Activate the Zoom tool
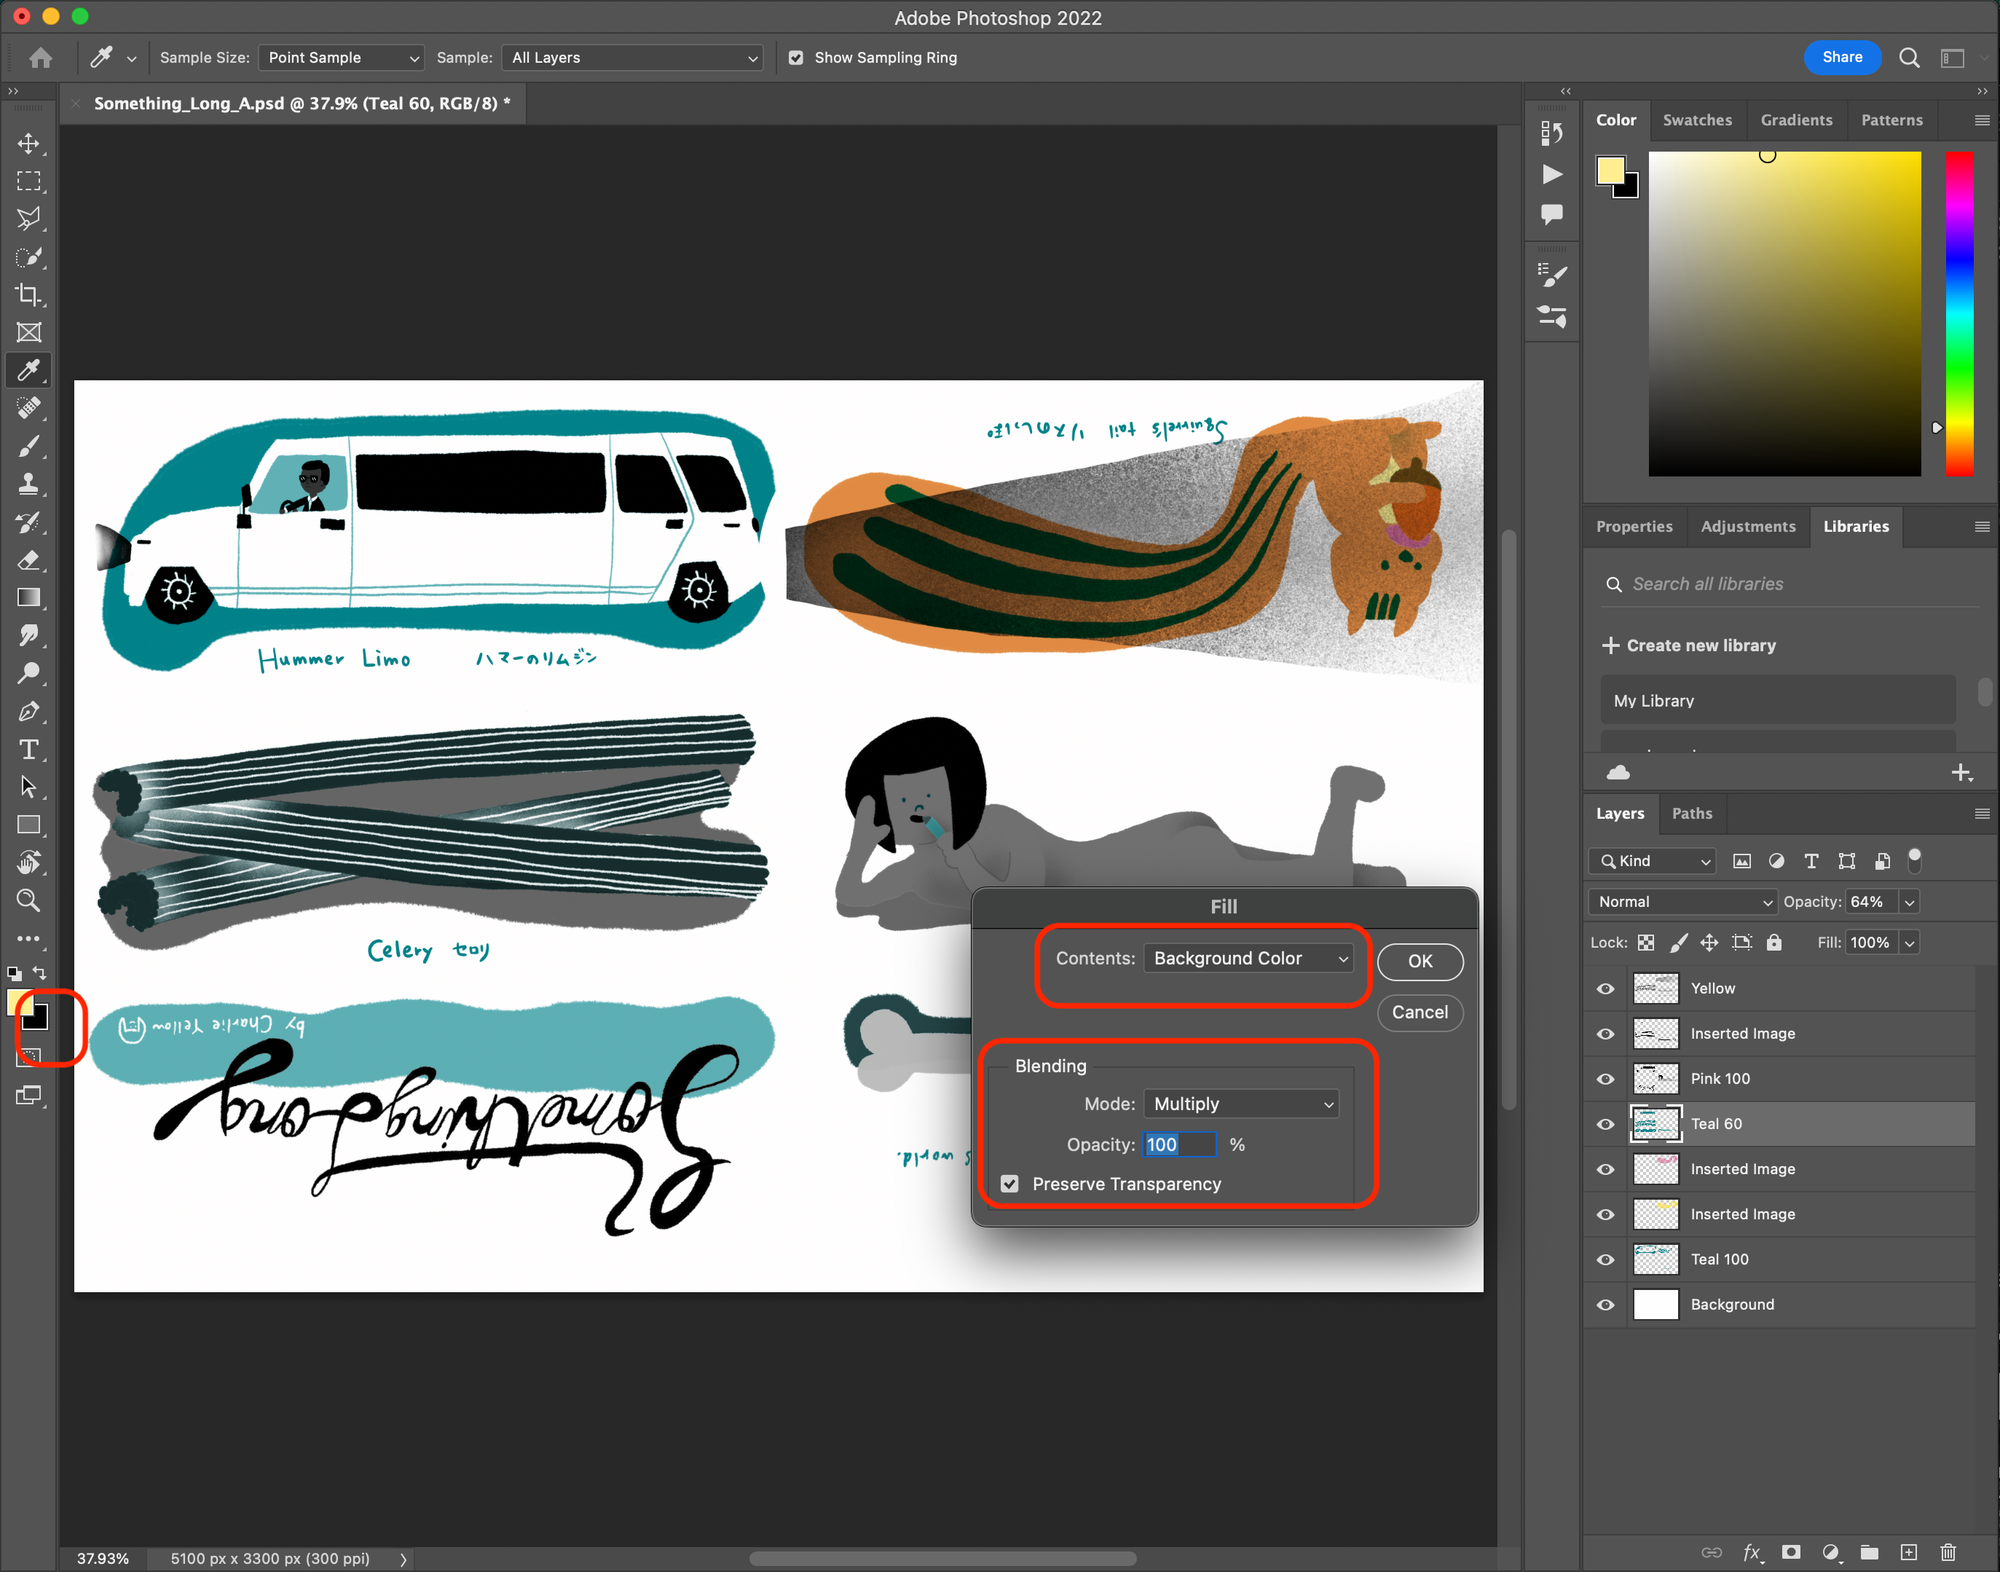The image size is (2000, 1572). [29, 899]
